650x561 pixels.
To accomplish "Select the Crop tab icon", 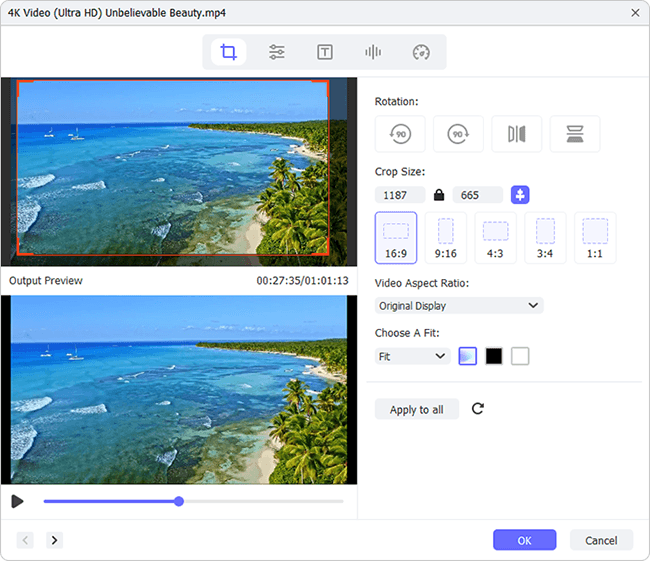I will (x=228, y=52).
